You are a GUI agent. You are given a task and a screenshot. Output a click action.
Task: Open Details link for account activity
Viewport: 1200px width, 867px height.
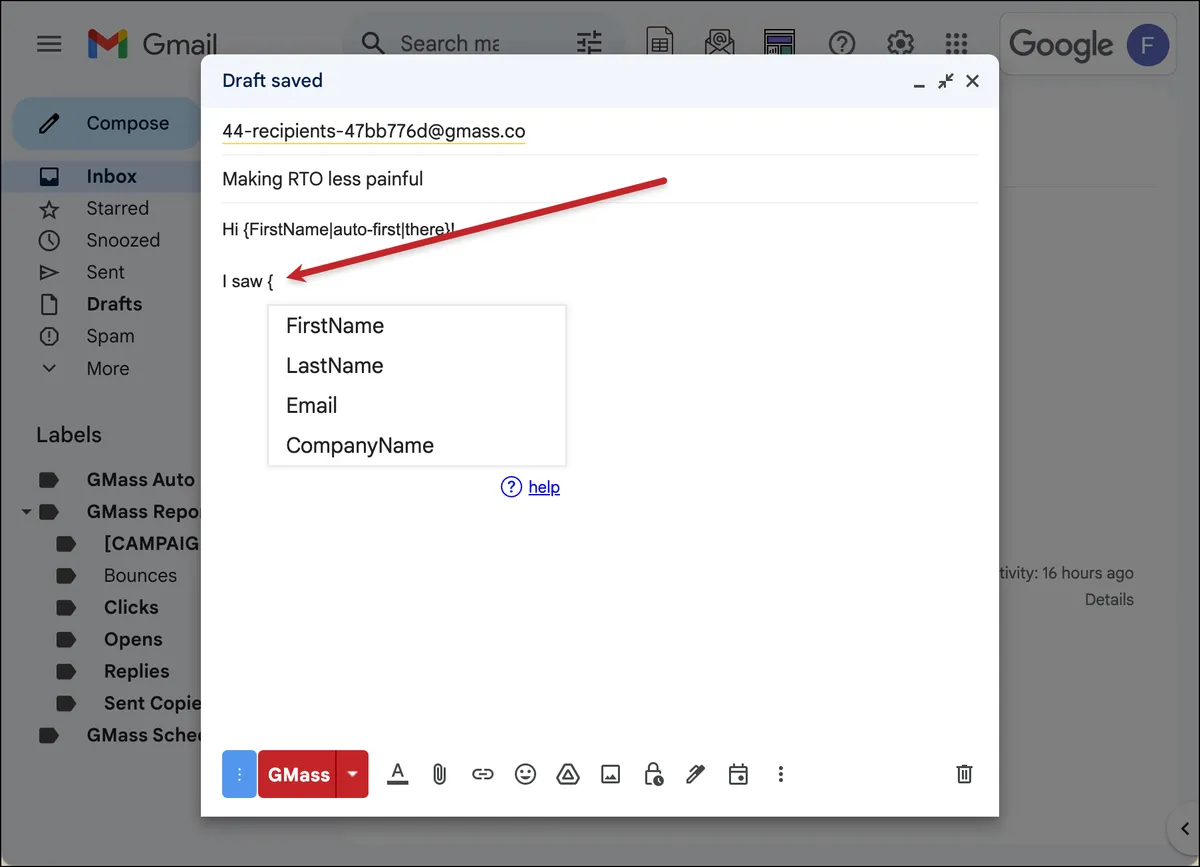tap(1109, 600)
